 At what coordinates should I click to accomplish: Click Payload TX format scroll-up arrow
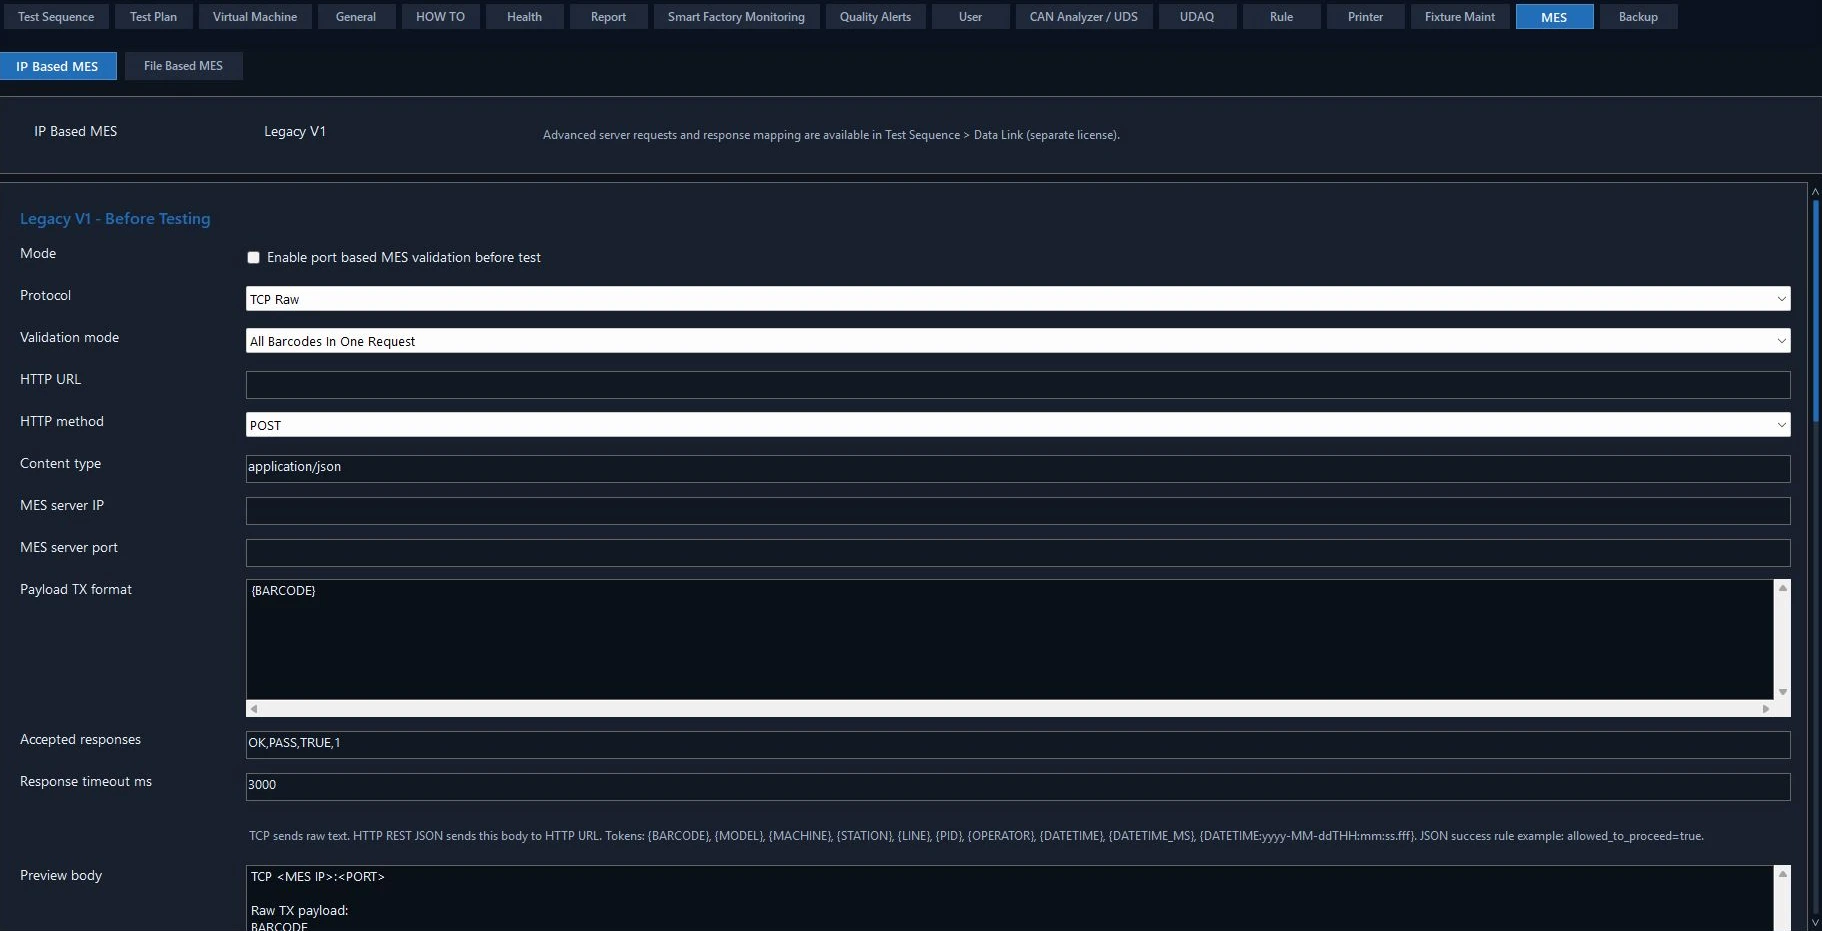(1782, 588)
